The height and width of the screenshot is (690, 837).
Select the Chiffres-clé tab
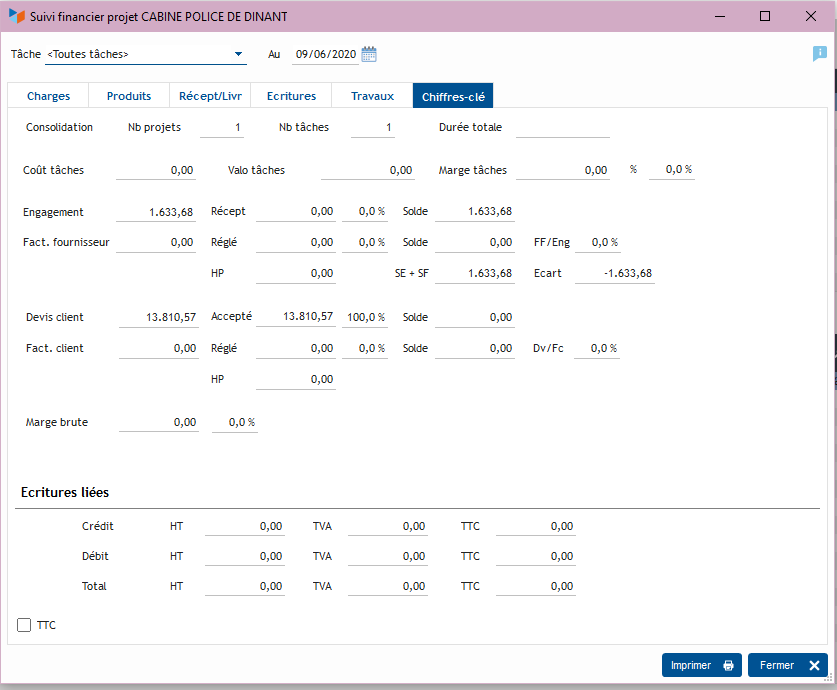click(x=453, y=96)
